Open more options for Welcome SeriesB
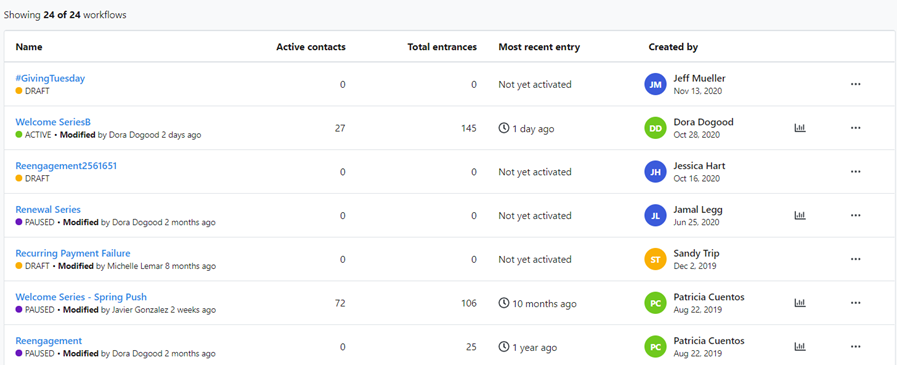The width and height of the screenshot is (898, 365). pyautogui.click(x=856, y=128)
